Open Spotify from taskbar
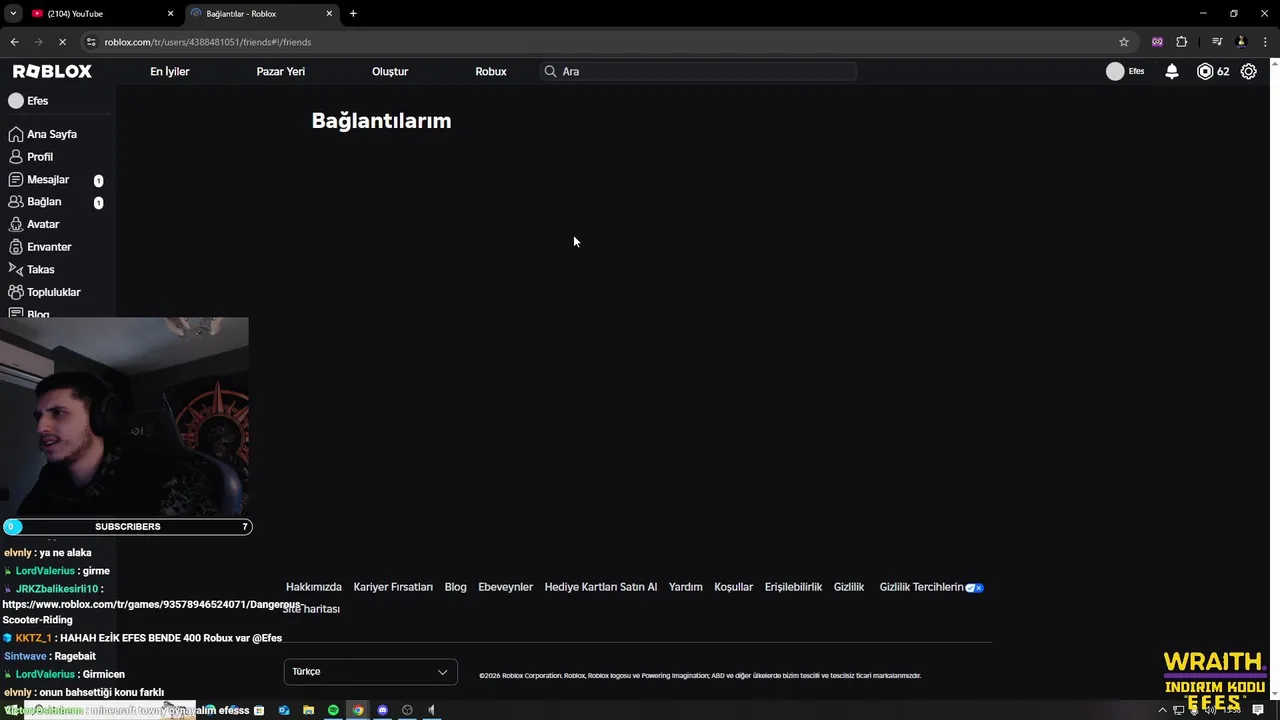This screenshot has height=720, width=1280. pyautogui.click(x=333, y=710)
